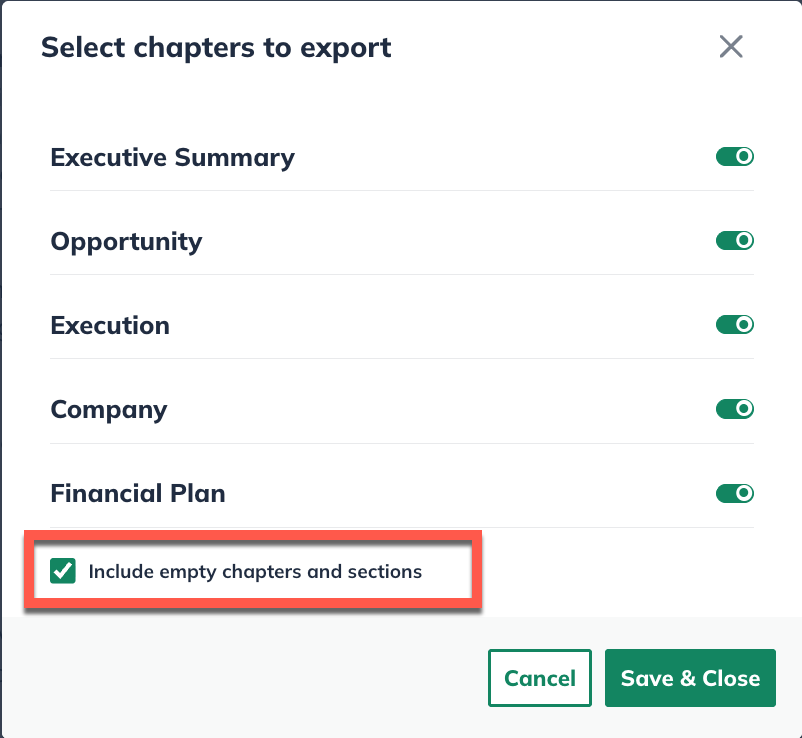
Task: Toggle off the Executive Summary chapter
Action: coord(735,156)
